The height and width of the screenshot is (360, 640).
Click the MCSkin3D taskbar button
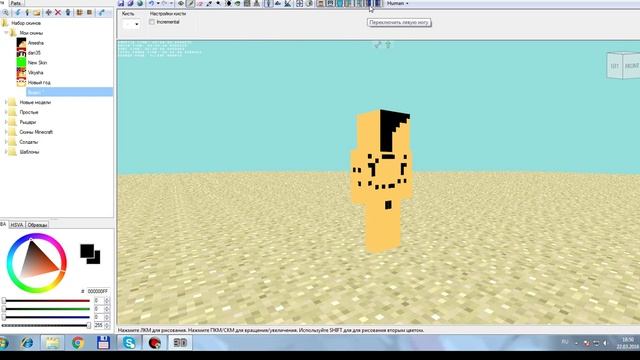click(x=180, y=342)
